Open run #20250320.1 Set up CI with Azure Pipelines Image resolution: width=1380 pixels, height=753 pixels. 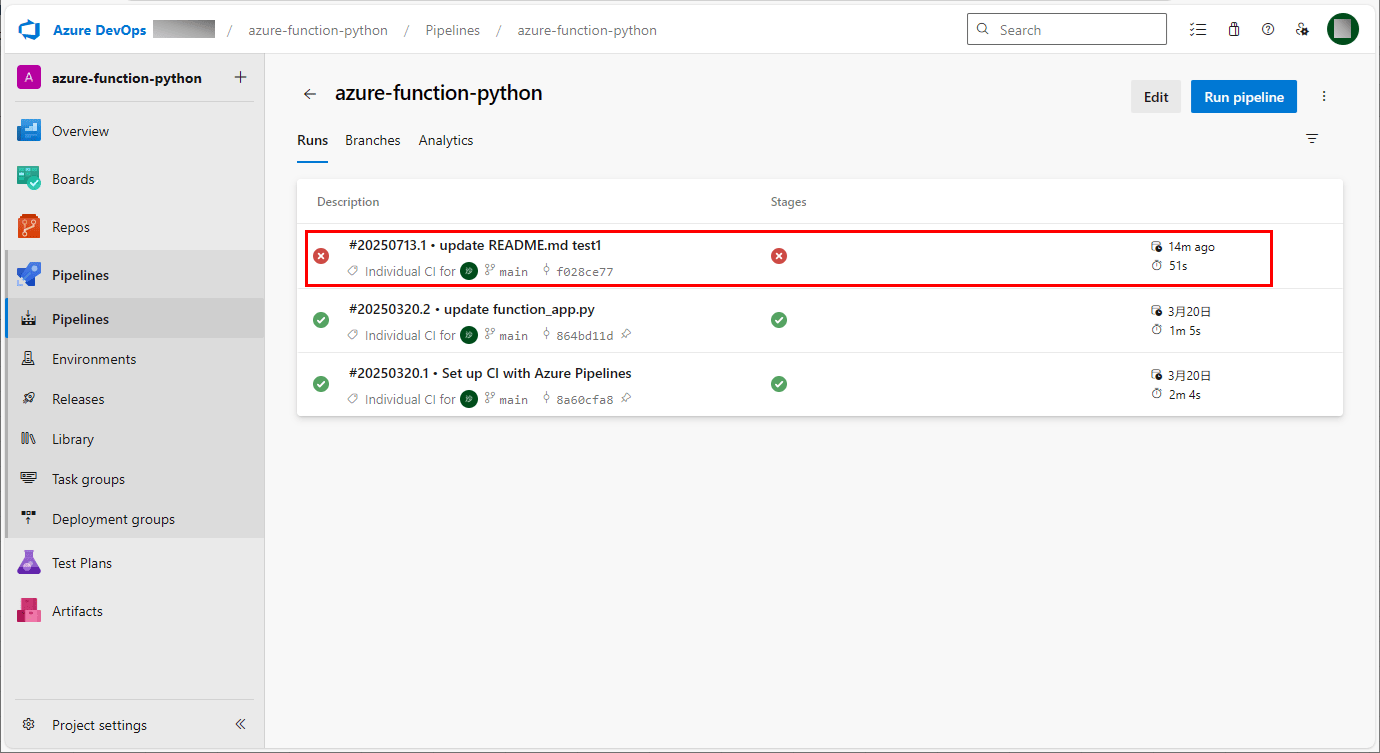pos(490,373)
